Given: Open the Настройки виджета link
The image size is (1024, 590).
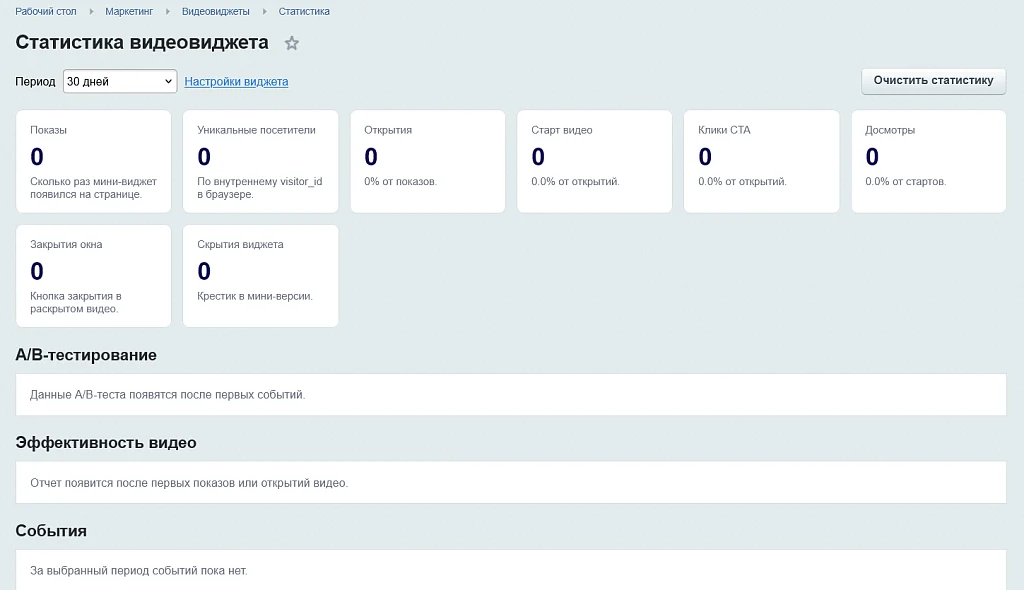Looking at the screenshot, I should (236, 82).
